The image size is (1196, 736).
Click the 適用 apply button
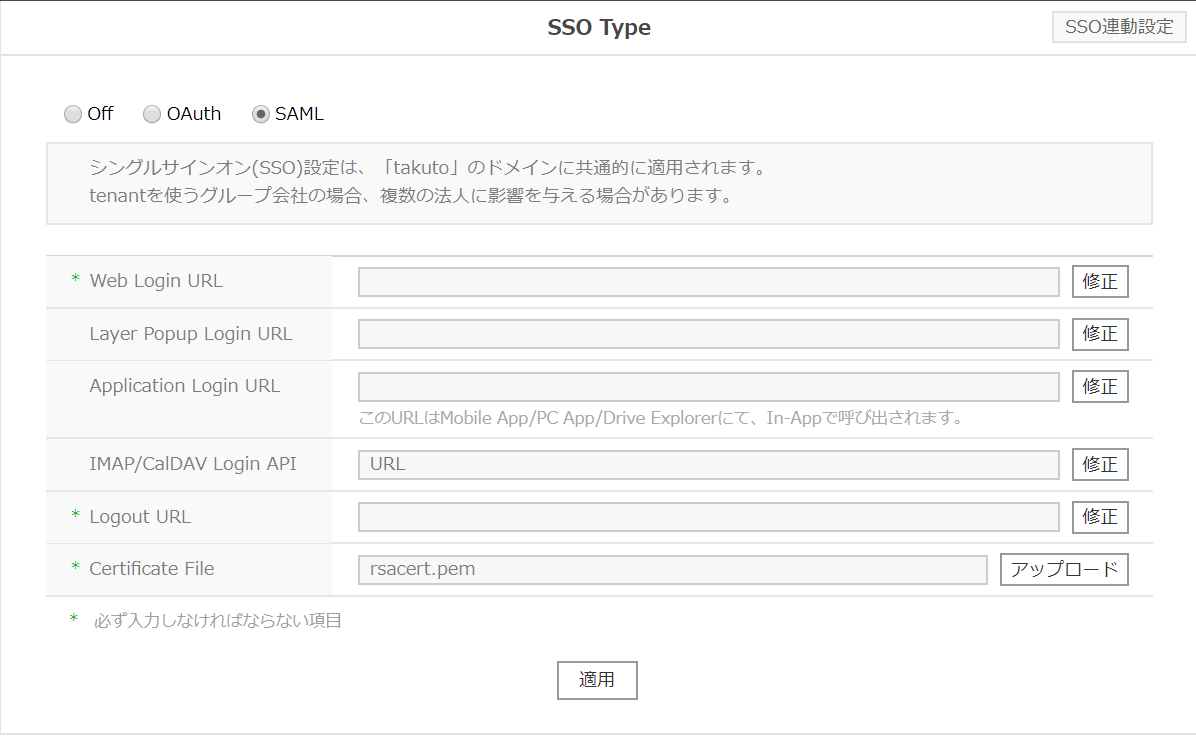coord(597,681)
